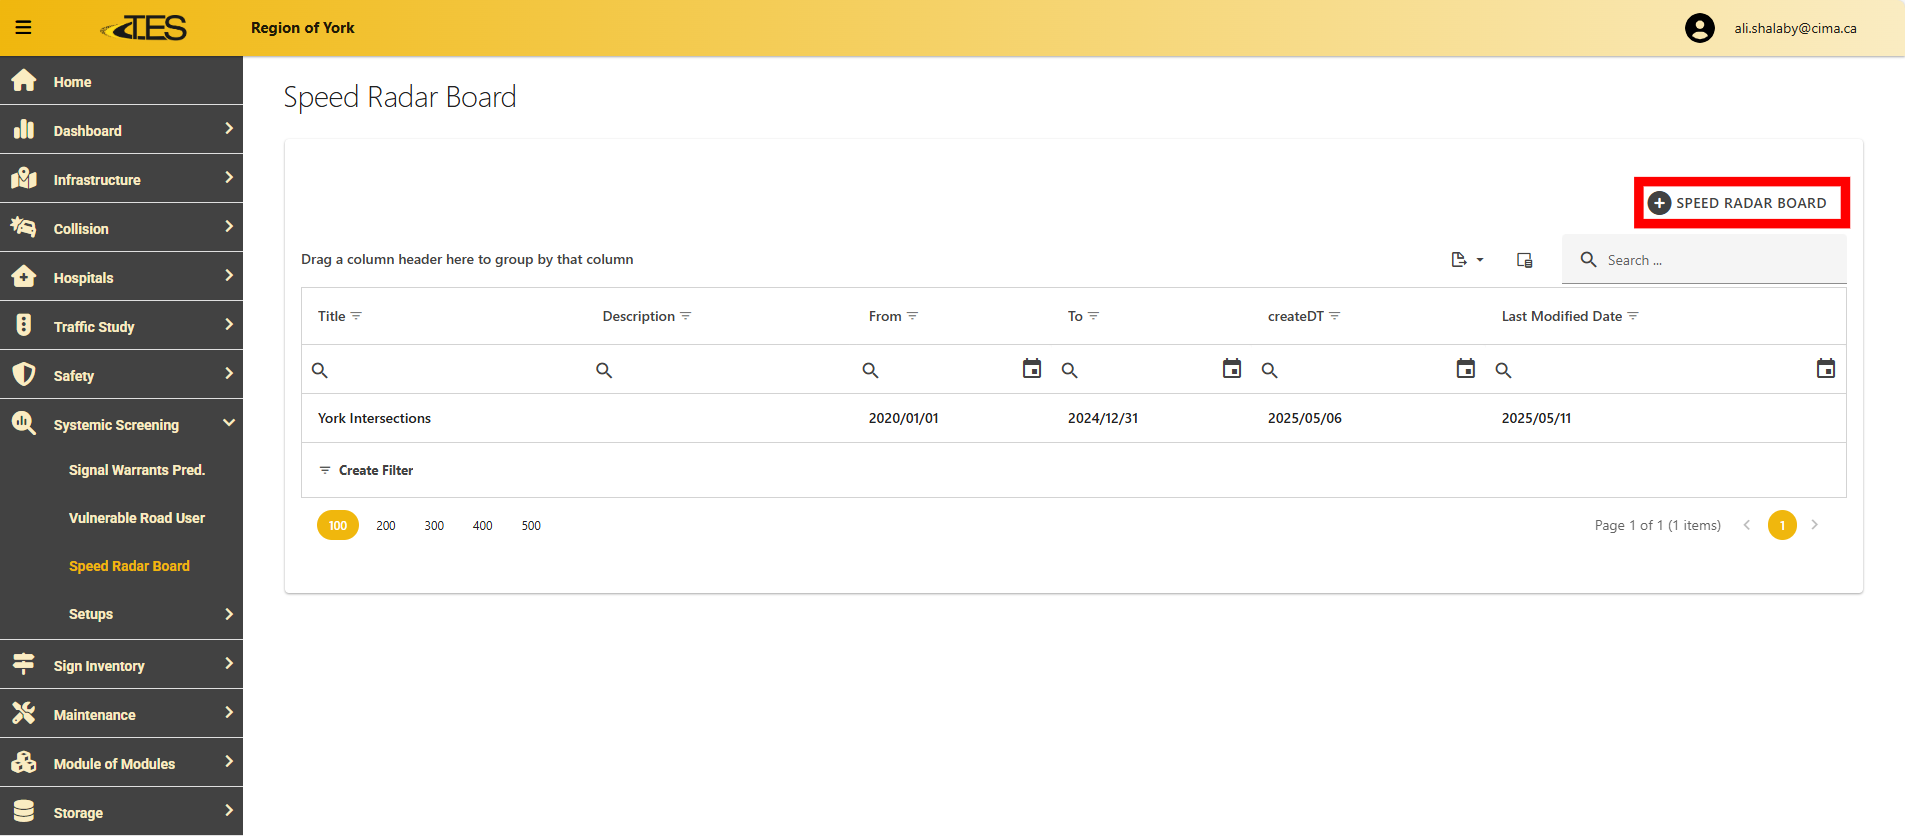
Task: Open Vulnerable Road User page
Action: click(x=137, y=518)
